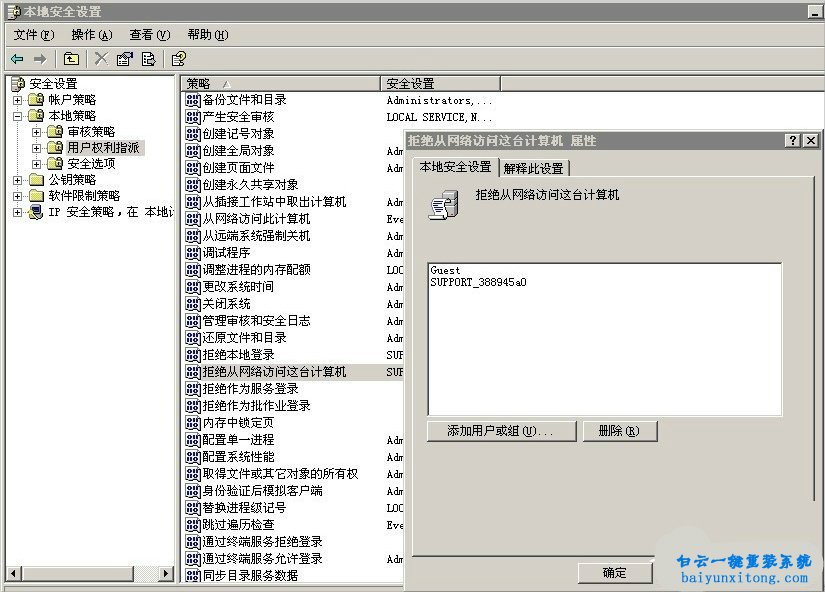Click the 用户权利指派 folder icon
The width and height of the screenshot is (825, 592).
pyautogui.click(x=55, y=147)
